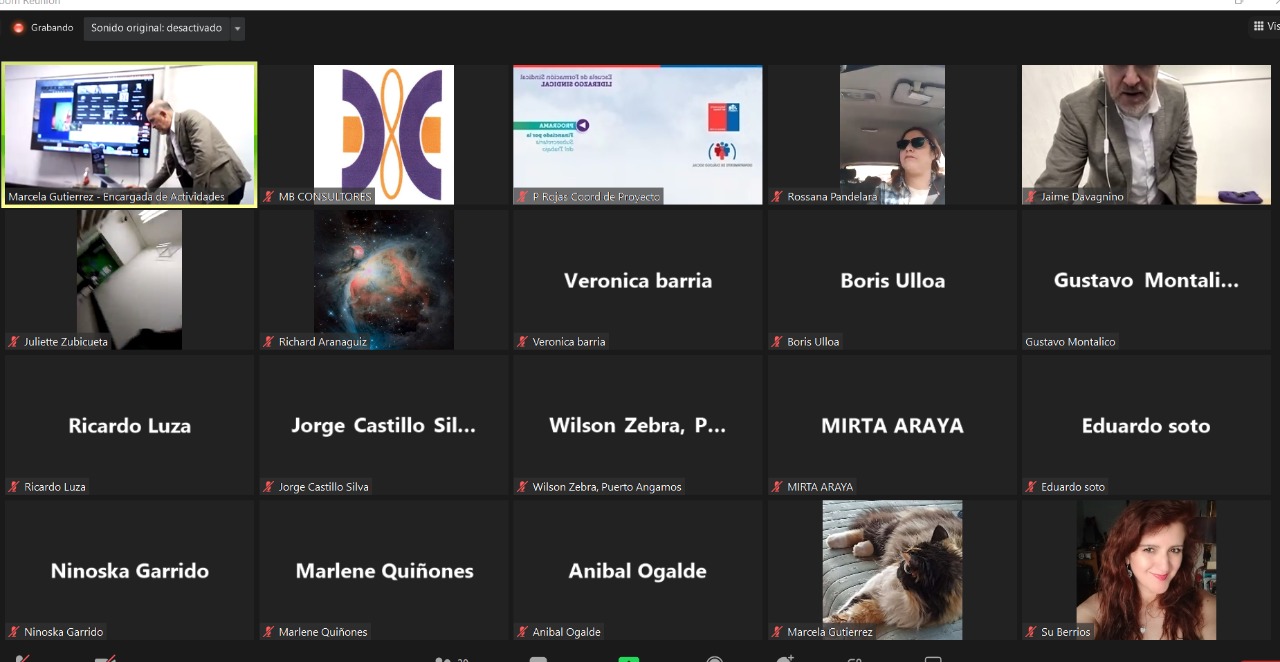1280x662 pixels.
Task: Click the large Gustavo Montali... name
Action: [1146, 281]
